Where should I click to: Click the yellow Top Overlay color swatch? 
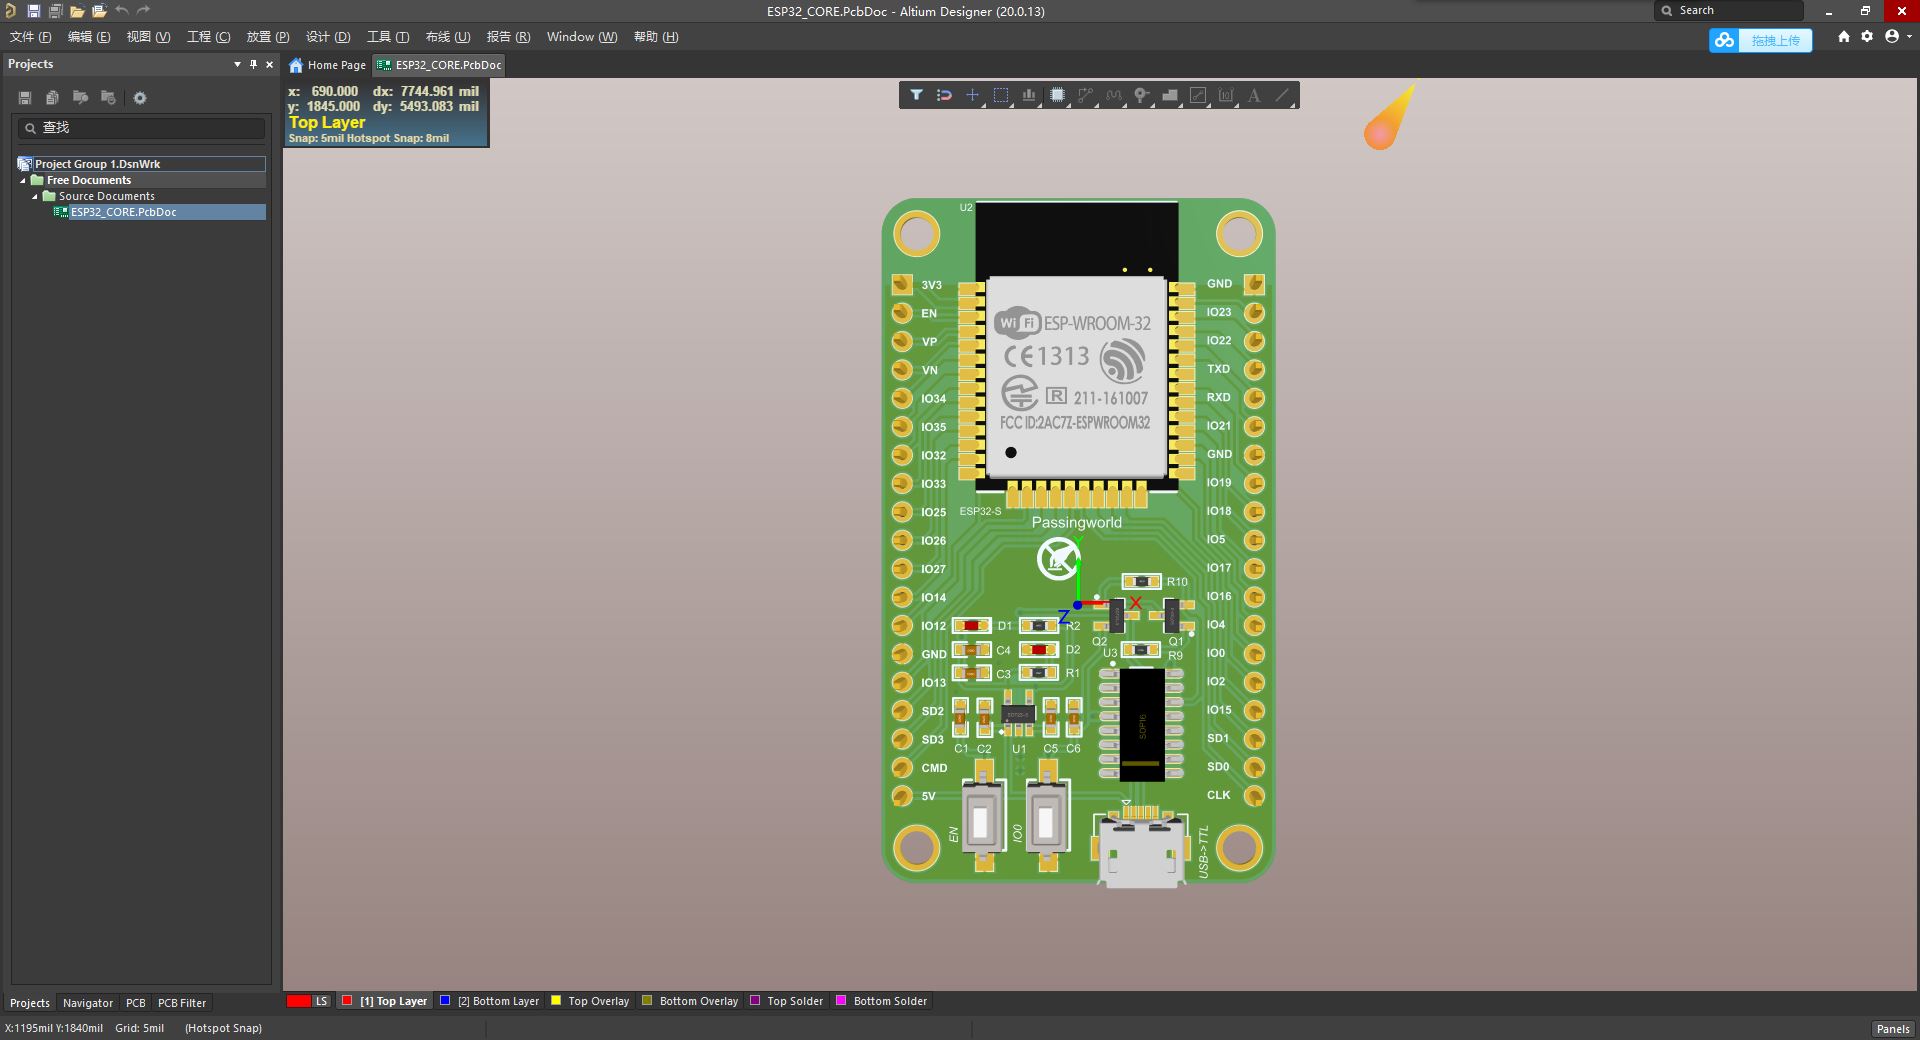[x=556, y=1000]
